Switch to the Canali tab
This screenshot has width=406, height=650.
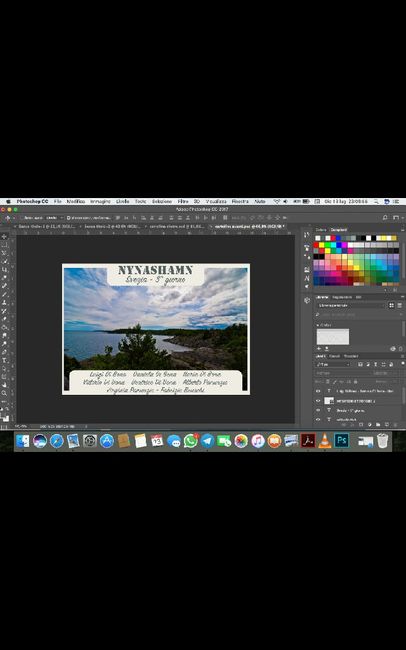coord(335,356)
